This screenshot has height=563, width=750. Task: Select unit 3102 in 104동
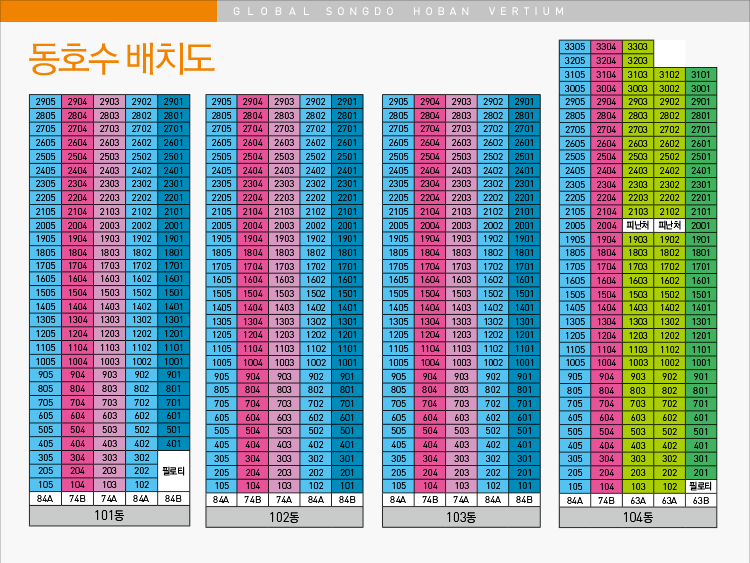coord(669,74)
